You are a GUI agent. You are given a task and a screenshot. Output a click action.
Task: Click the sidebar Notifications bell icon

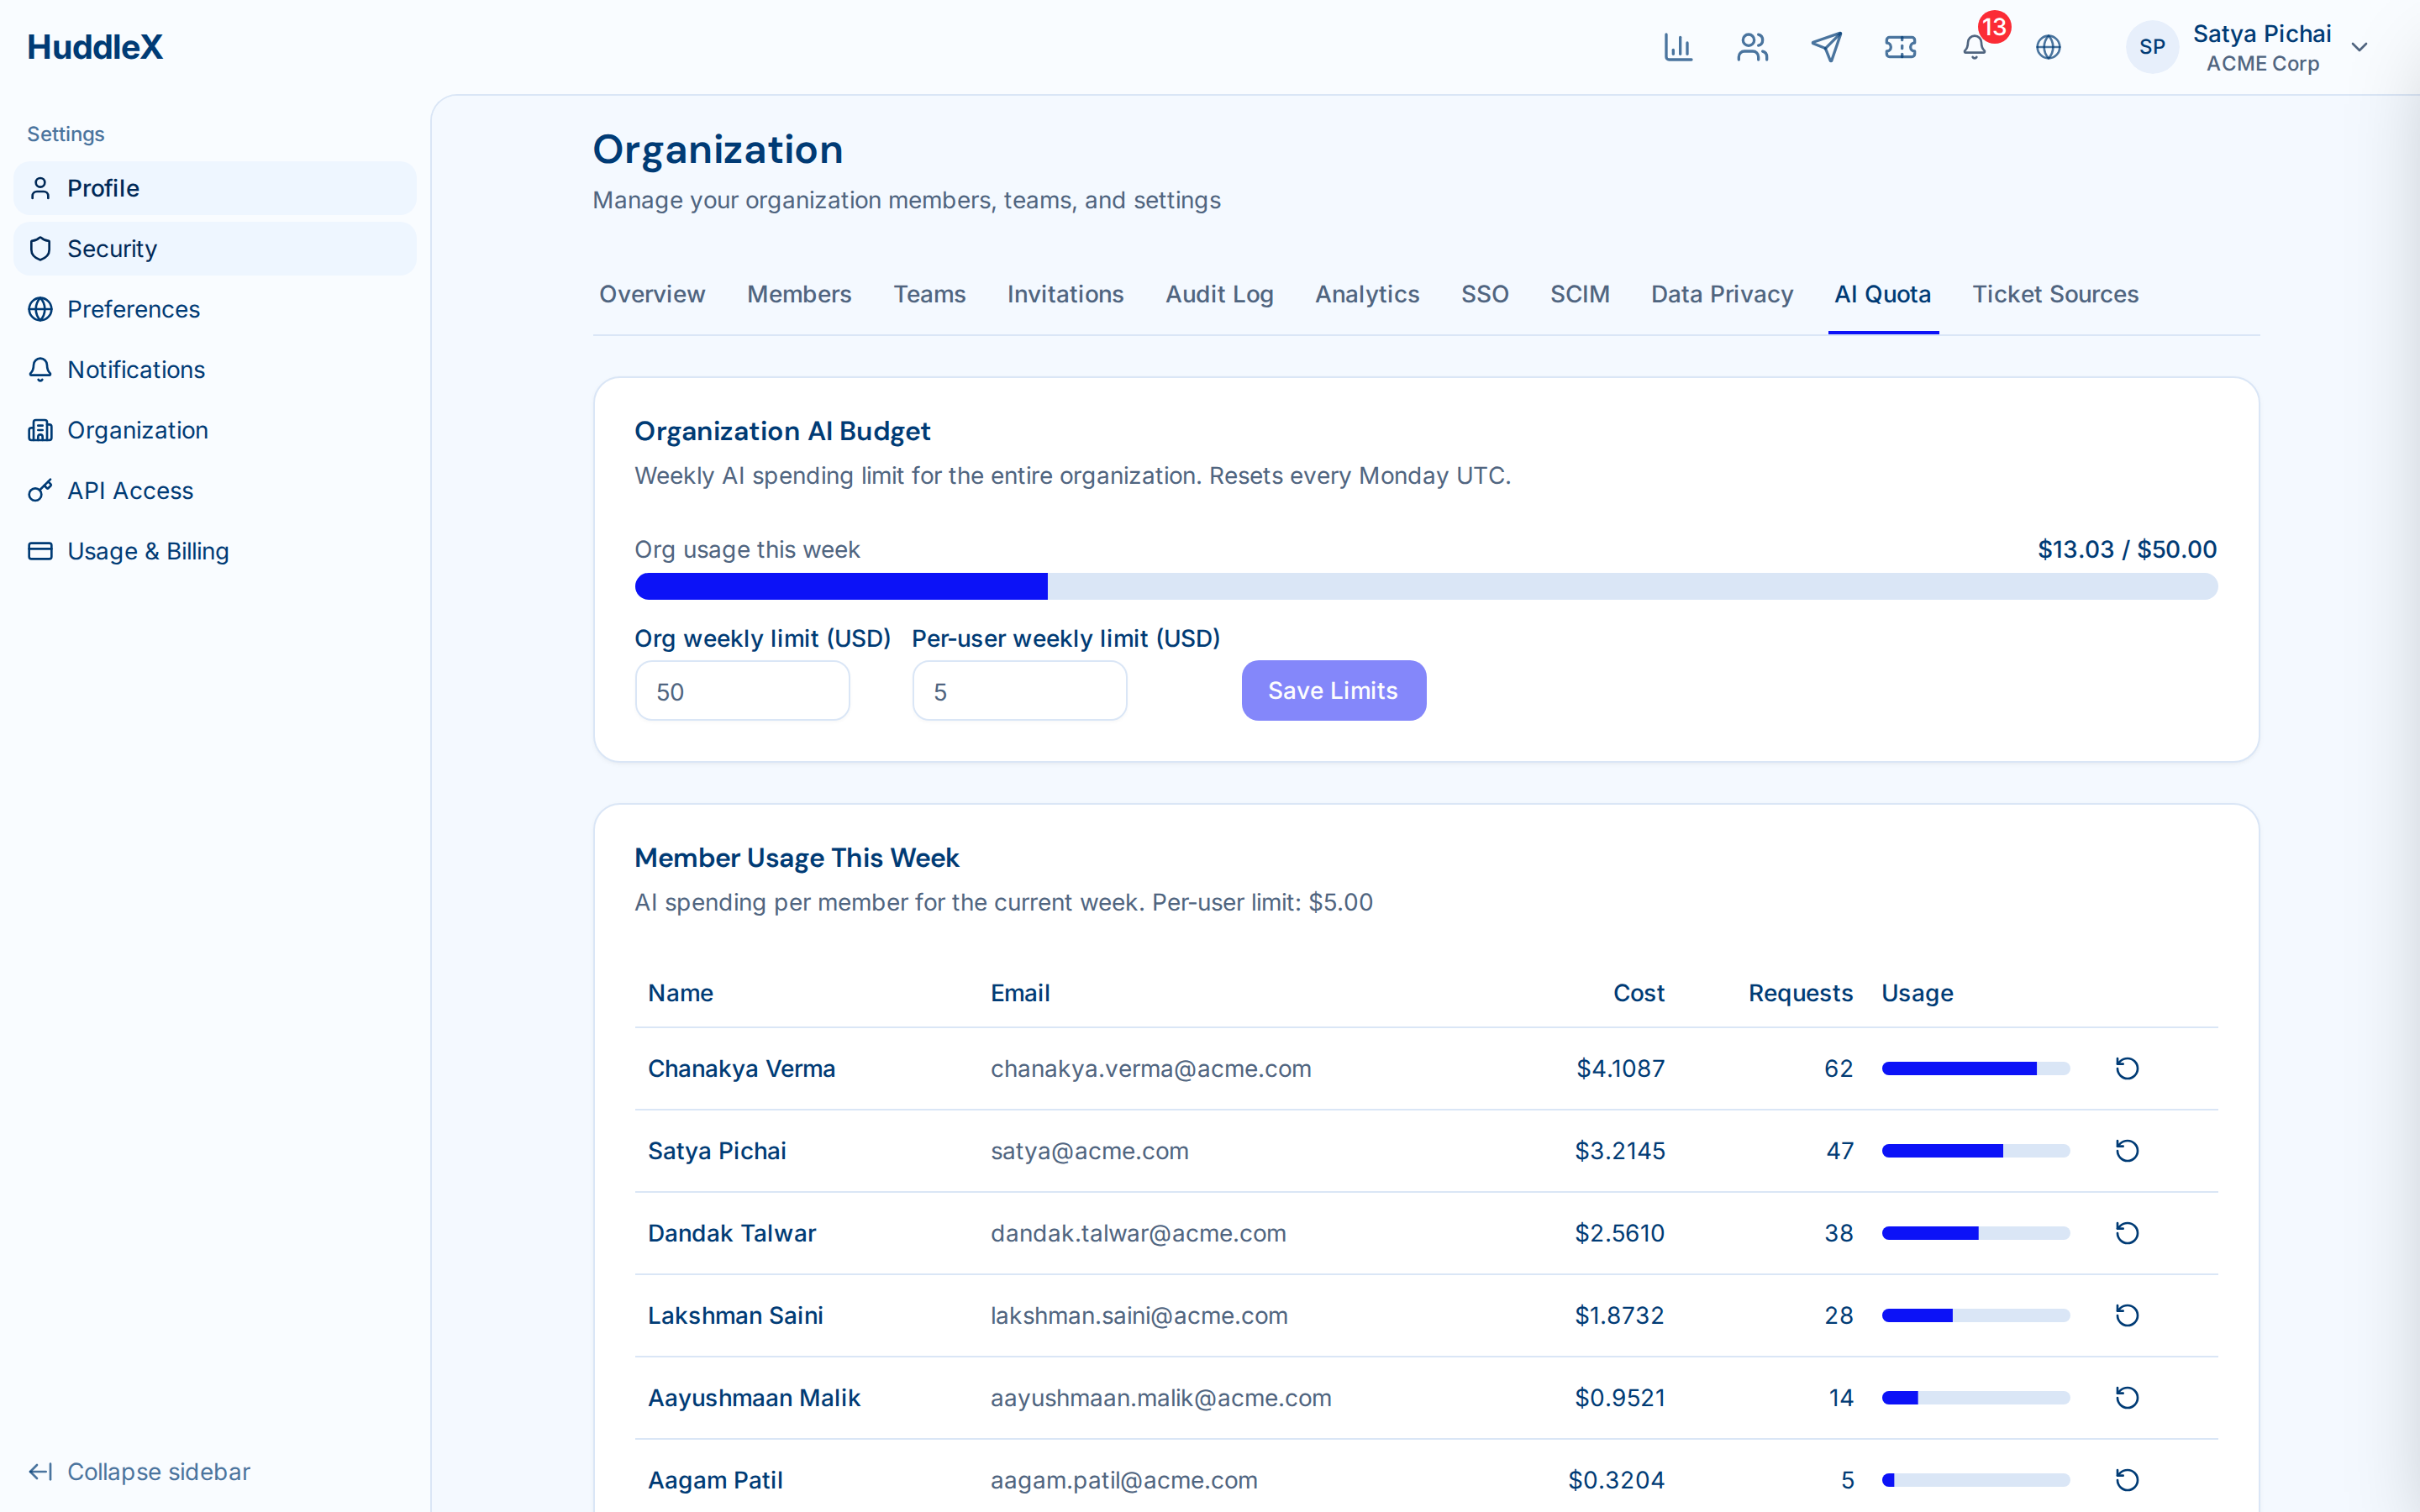[40, 370]
